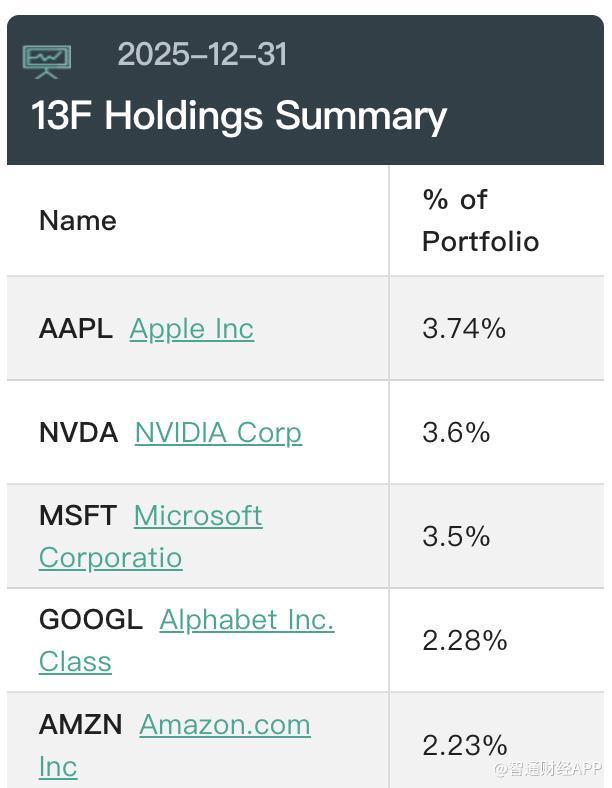
Task: Click the MSFT ticker symbol
Action: 78,516
